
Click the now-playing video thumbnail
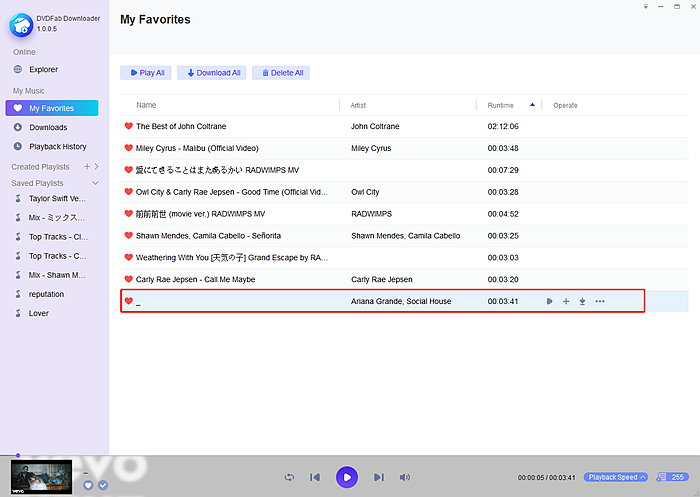point(42,477)
